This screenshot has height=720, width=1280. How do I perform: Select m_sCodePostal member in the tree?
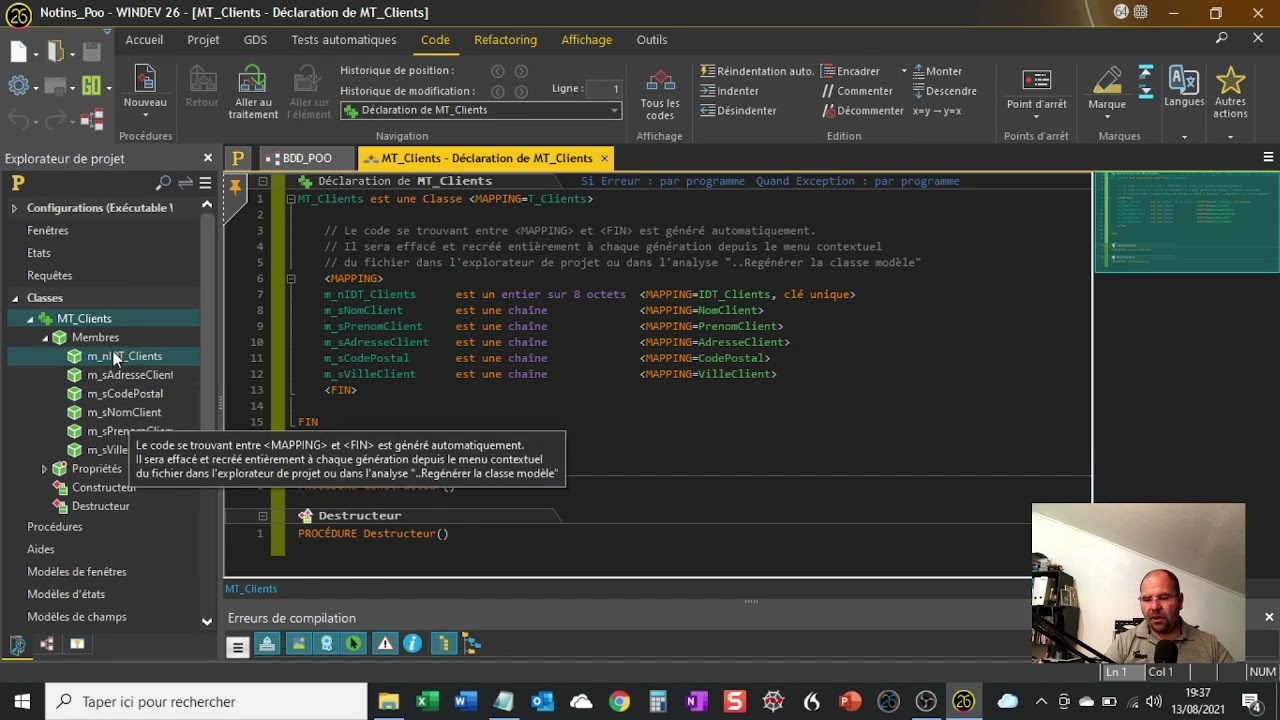pyautogui.click(x=124, y=394)
